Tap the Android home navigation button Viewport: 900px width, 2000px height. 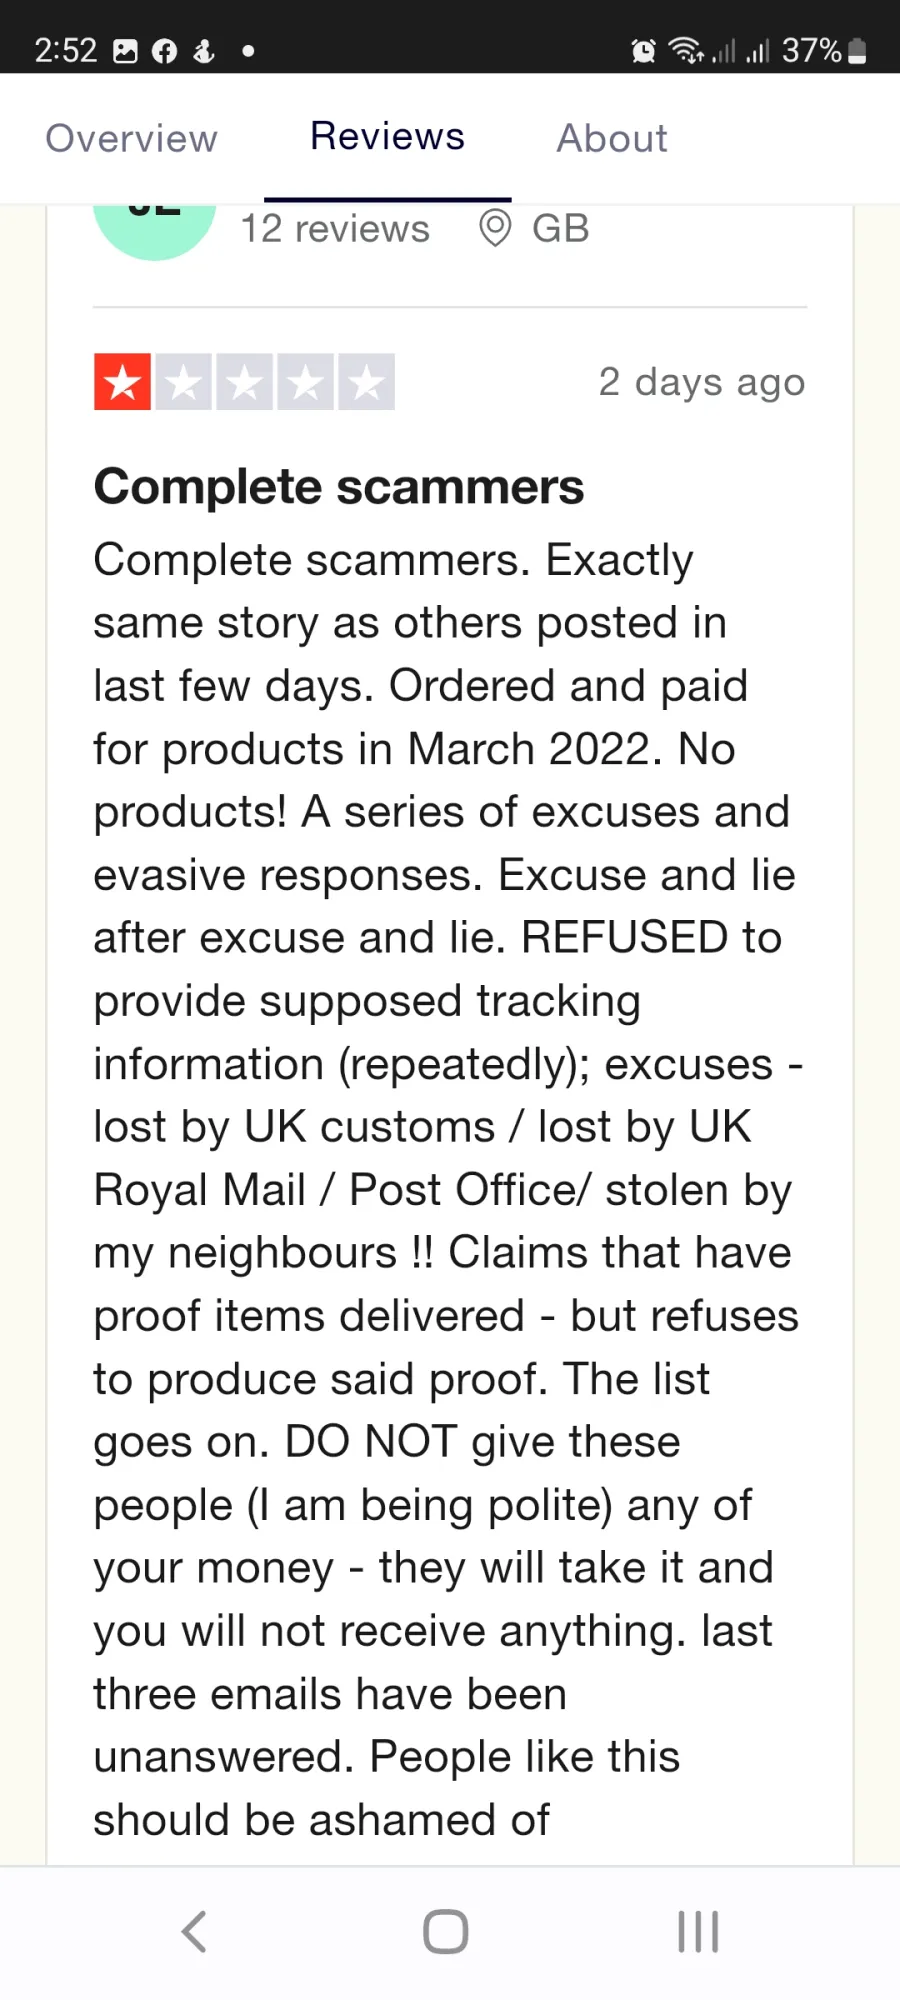[x=446, y=1931]
